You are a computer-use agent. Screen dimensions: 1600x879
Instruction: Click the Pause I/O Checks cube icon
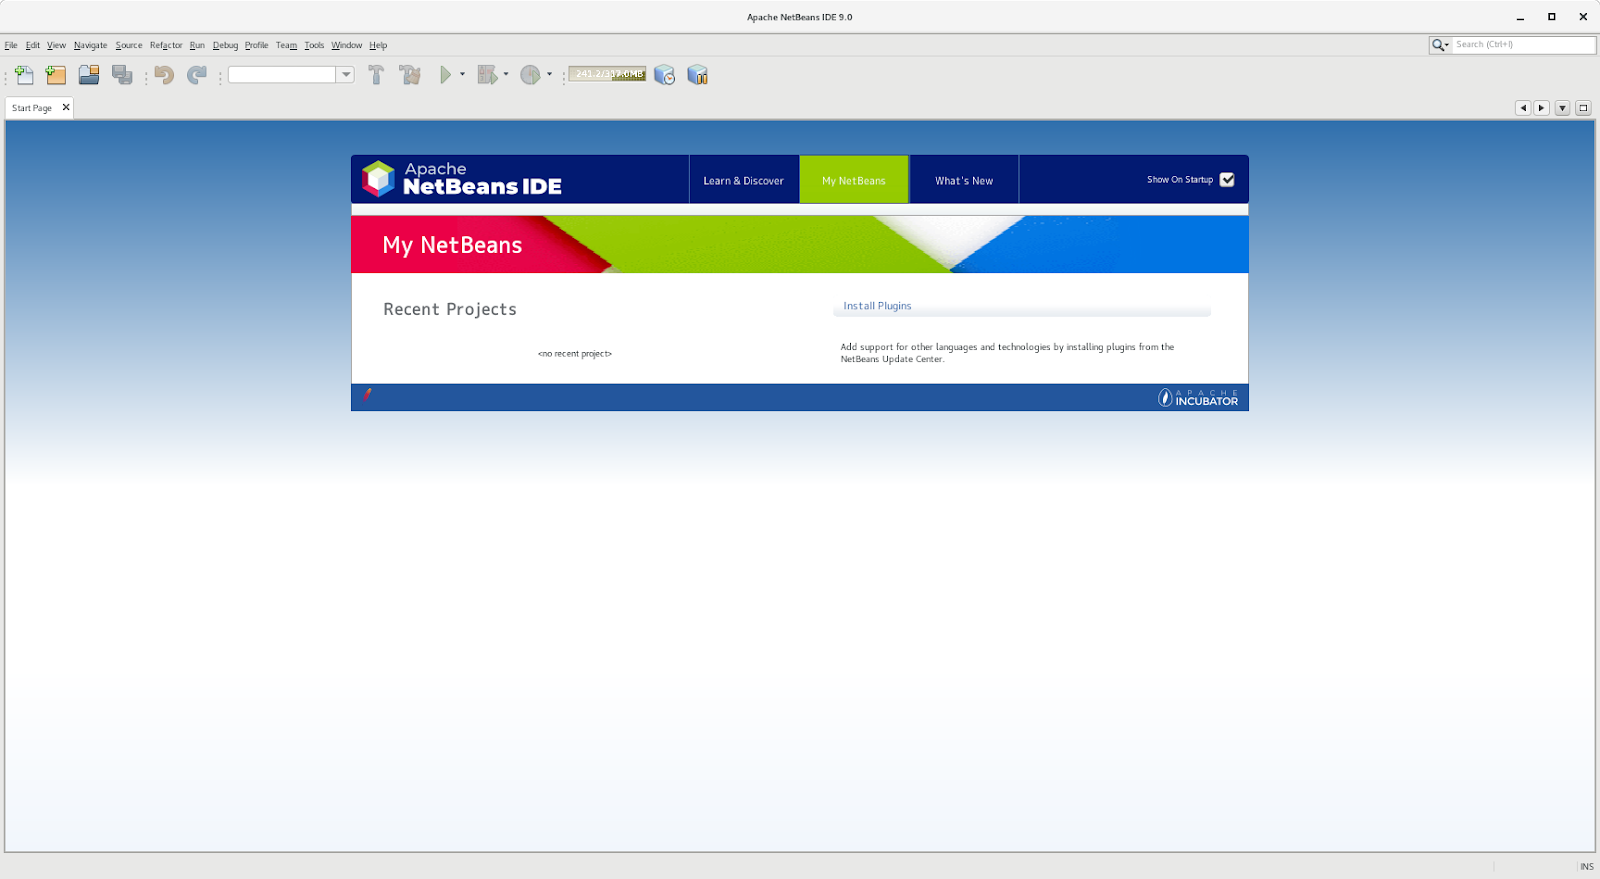tap(698, 75)
